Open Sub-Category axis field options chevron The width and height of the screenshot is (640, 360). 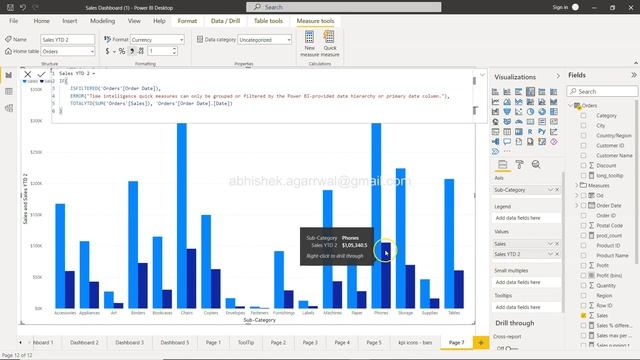click(550, 190)
